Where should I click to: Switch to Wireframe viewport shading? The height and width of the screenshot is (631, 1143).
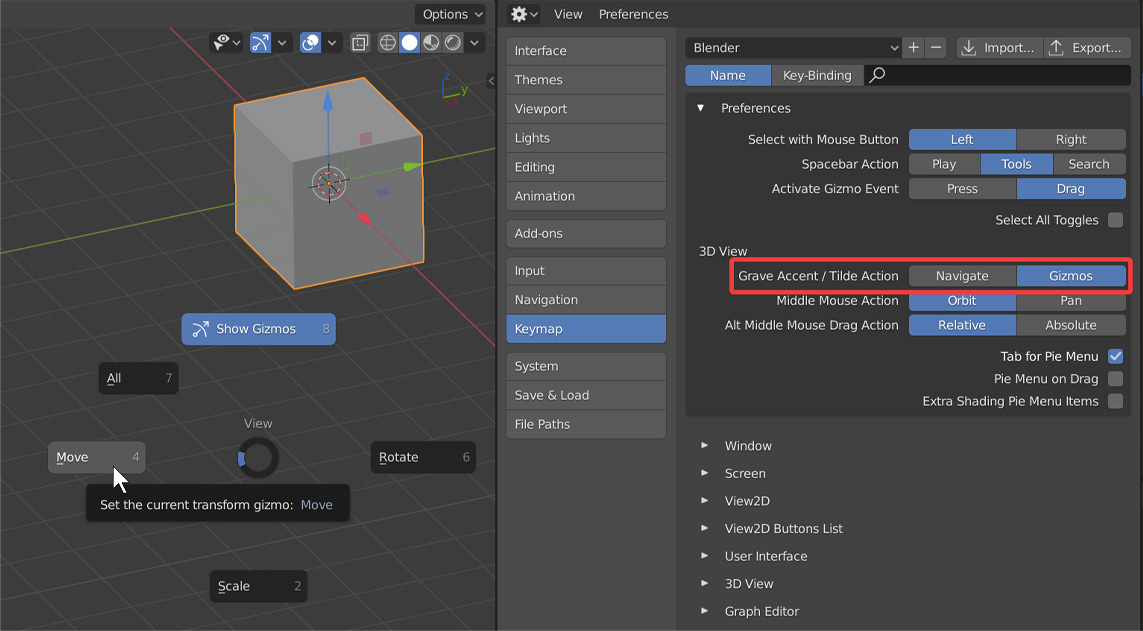tap(386, 42)
